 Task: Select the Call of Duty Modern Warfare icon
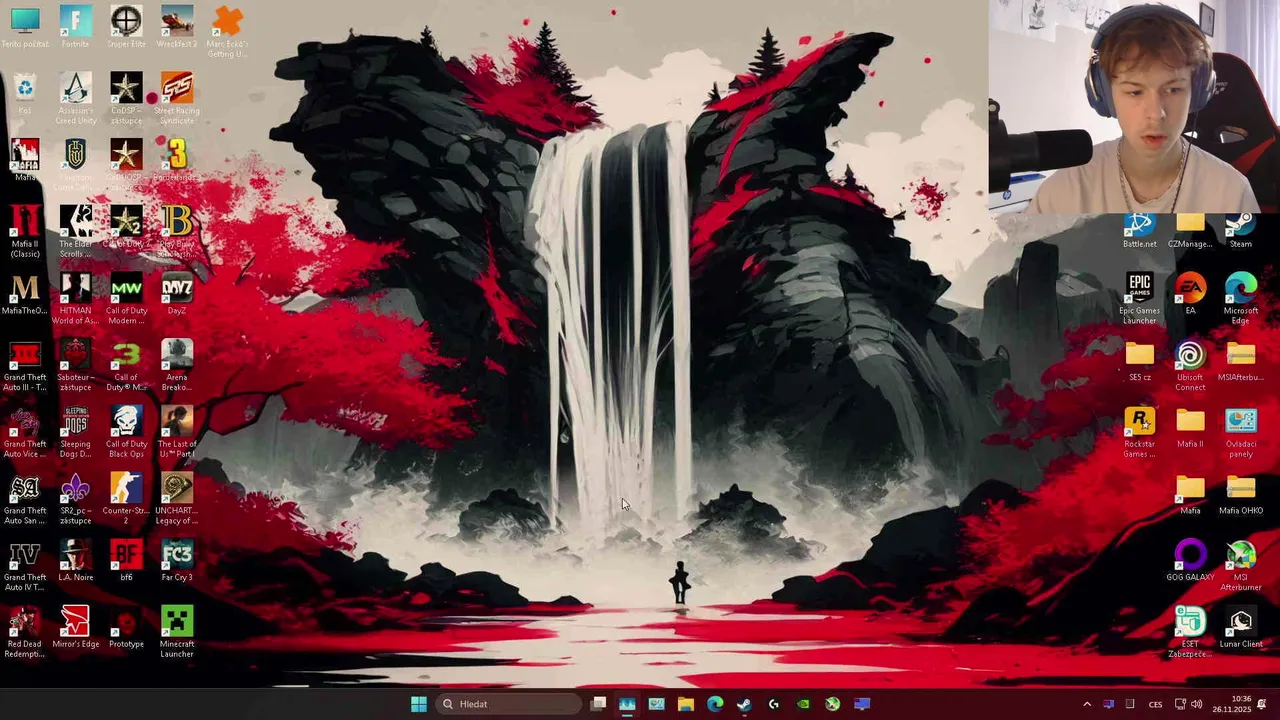point(126,299)
